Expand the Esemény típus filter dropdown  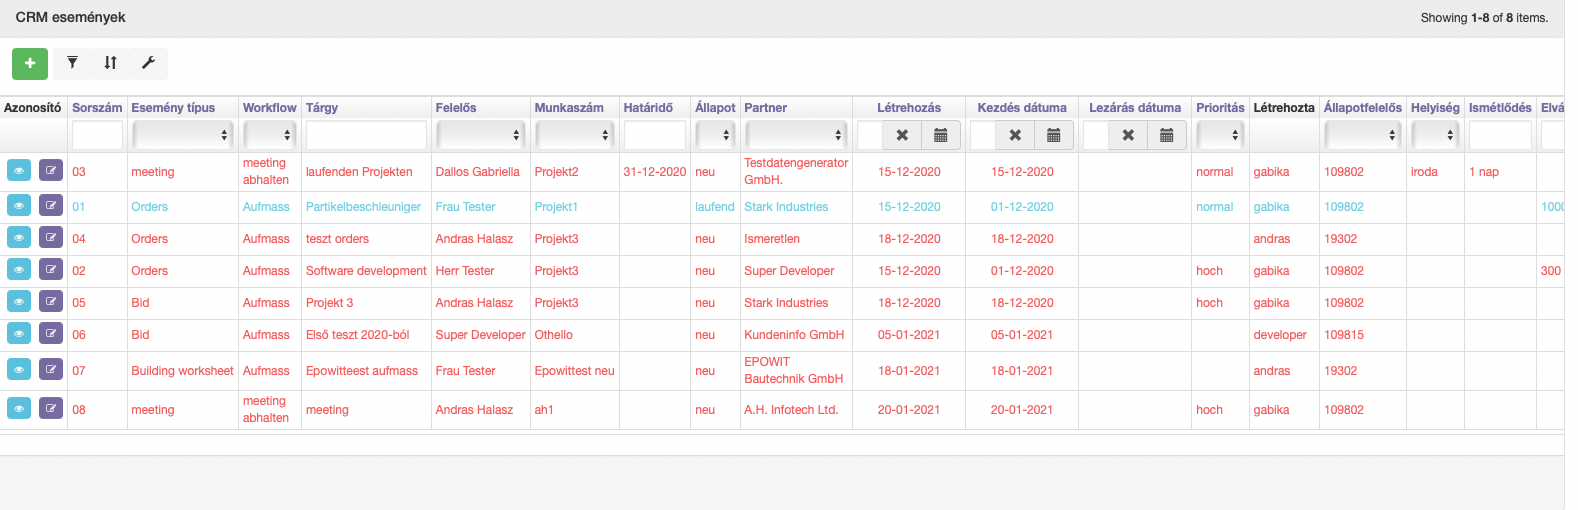pos(183,135)
